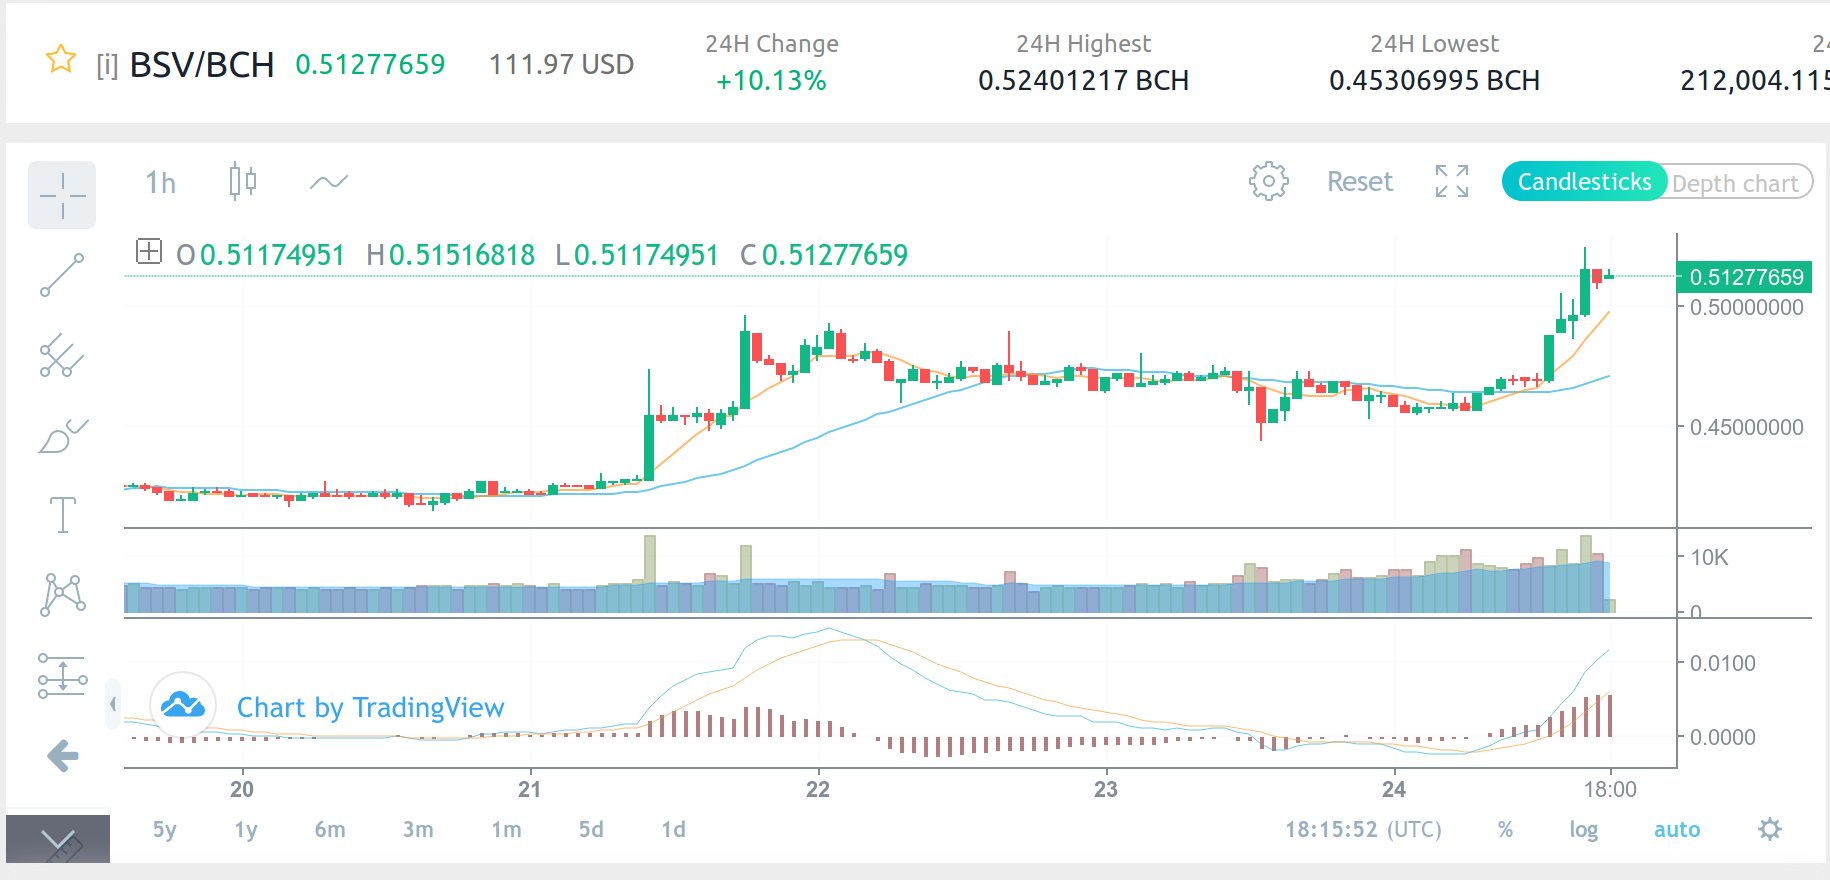The width and height of the screenshot is (1830, 880).
Task: Open the 1h interval dropdown
Action: tap(161, 182)
